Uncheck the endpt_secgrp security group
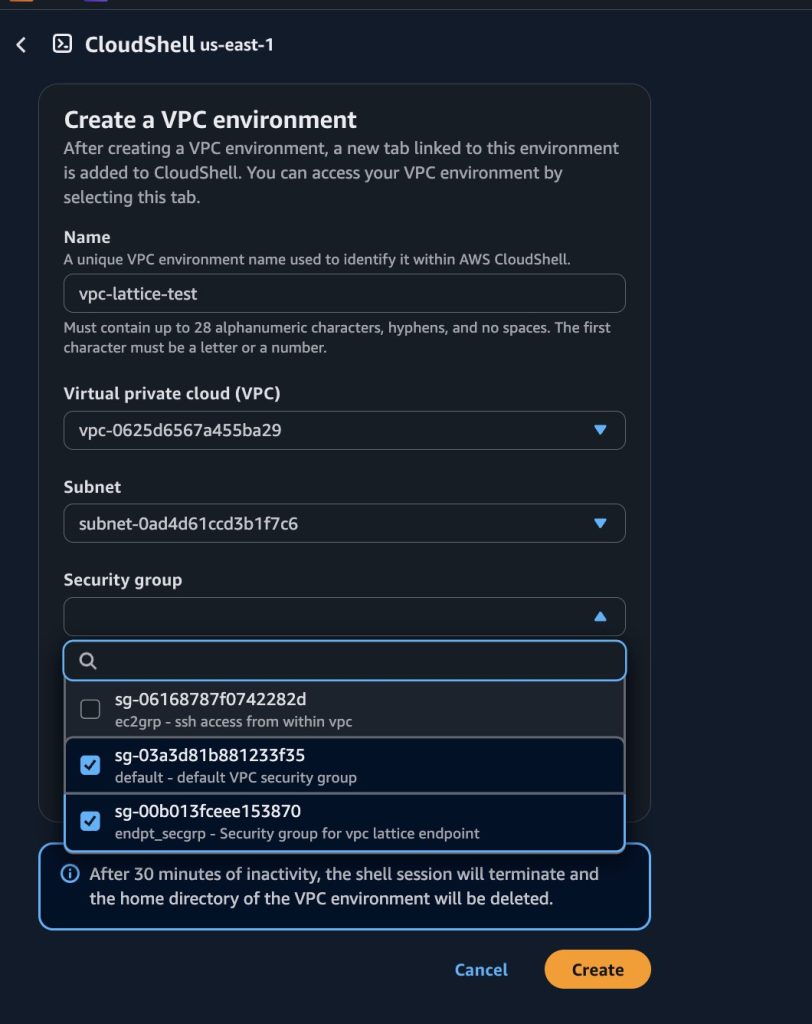This screenshot has height=1024, width=812. pyautogui.click(x=90, y=820)
